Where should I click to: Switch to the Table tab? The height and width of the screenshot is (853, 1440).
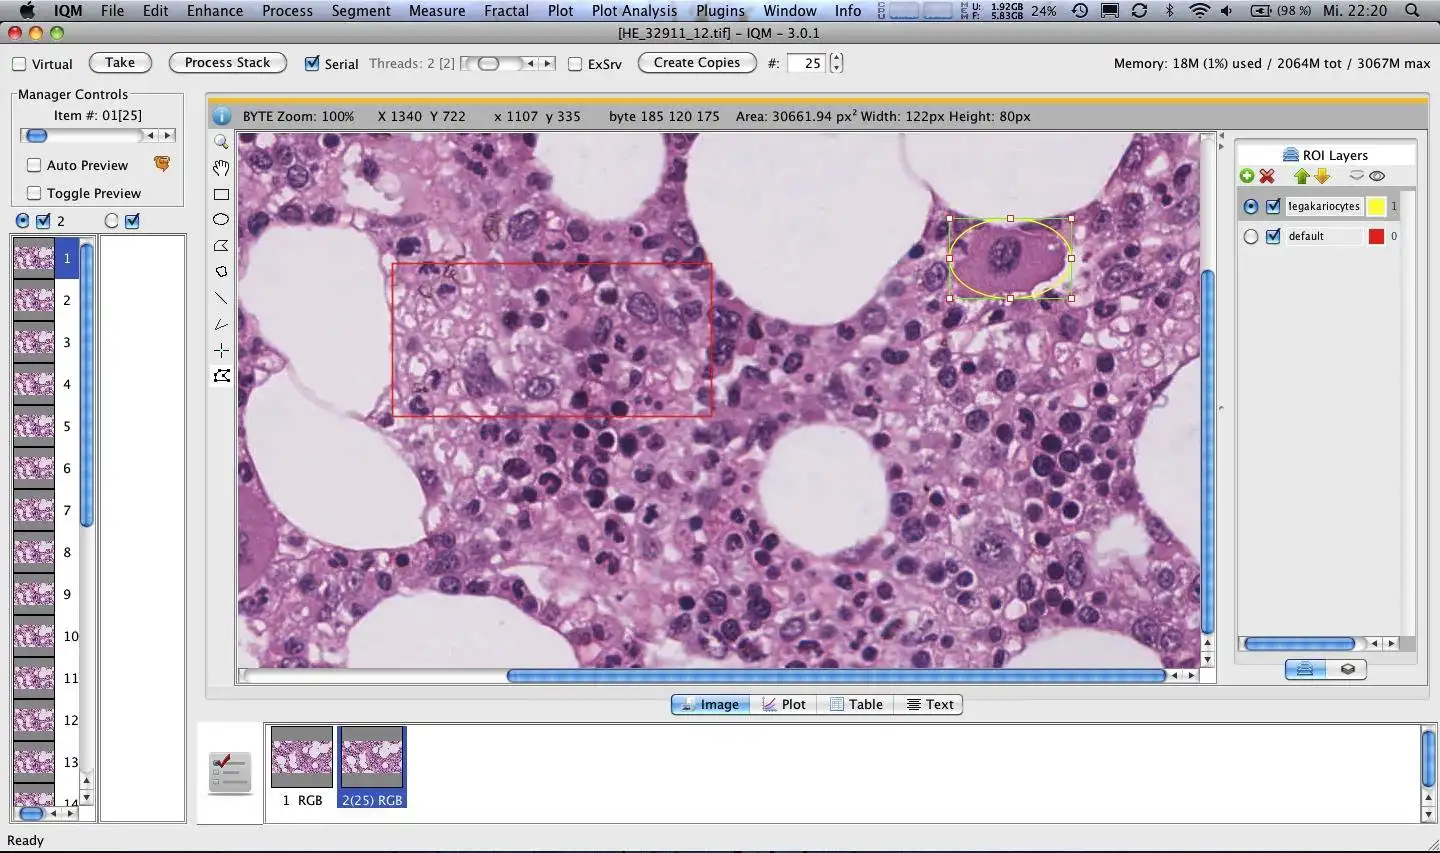pyautogui.click(x=856, y=704)
